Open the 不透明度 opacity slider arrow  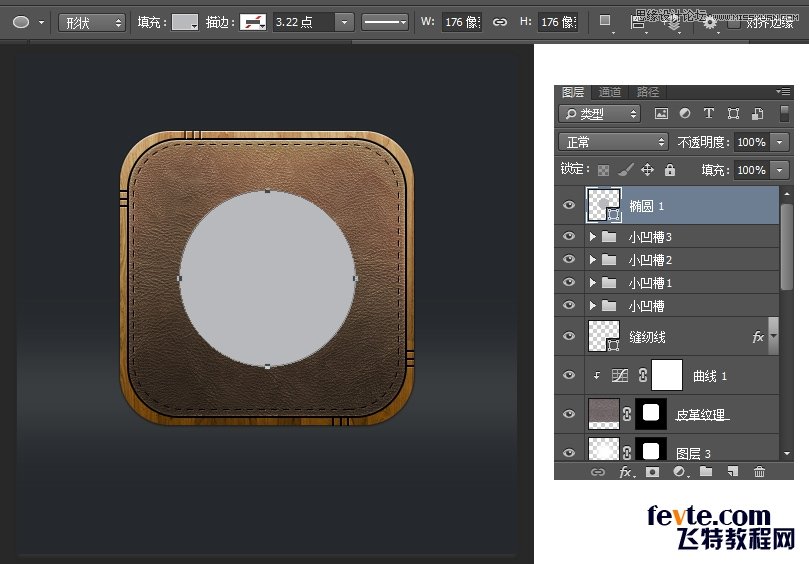tap(780, 142)
